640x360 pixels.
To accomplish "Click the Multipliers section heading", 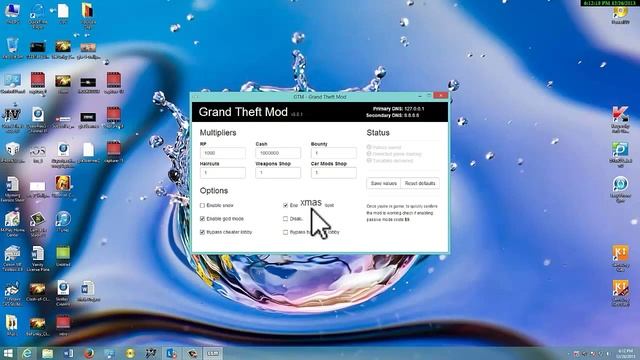I will [218, 133].
